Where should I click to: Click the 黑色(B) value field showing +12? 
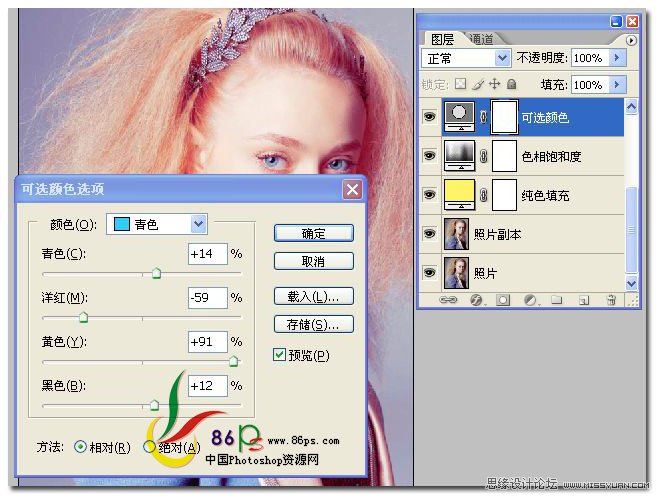208,386
